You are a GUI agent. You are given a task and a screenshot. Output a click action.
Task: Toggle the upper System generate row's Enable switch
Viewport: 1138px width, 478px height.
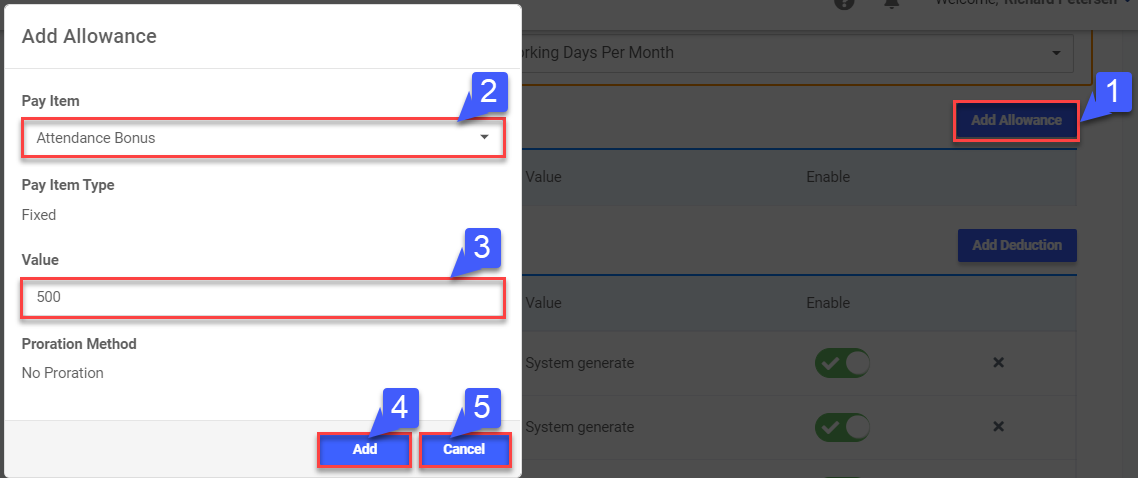[842, 363]
